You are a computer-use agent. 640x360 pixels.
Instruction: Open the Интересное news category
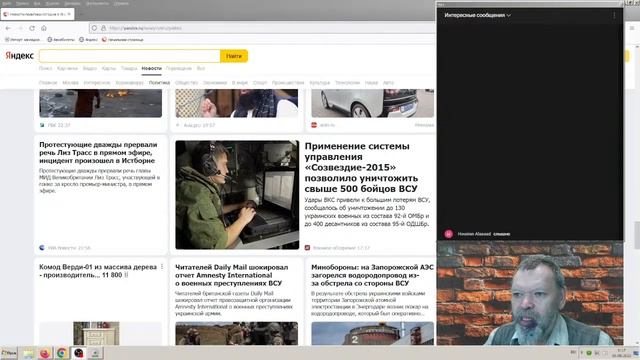click(x=97, y=83)
